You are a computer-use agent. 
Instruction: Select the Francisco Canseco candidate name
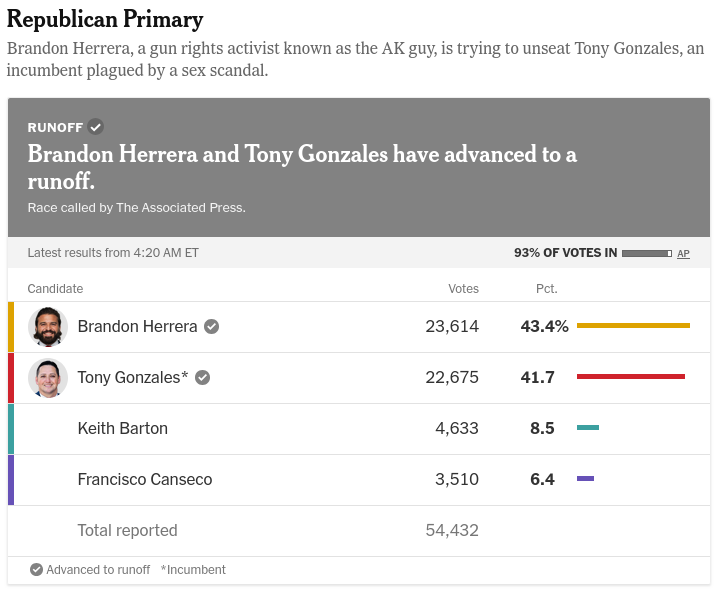point(145,479)
